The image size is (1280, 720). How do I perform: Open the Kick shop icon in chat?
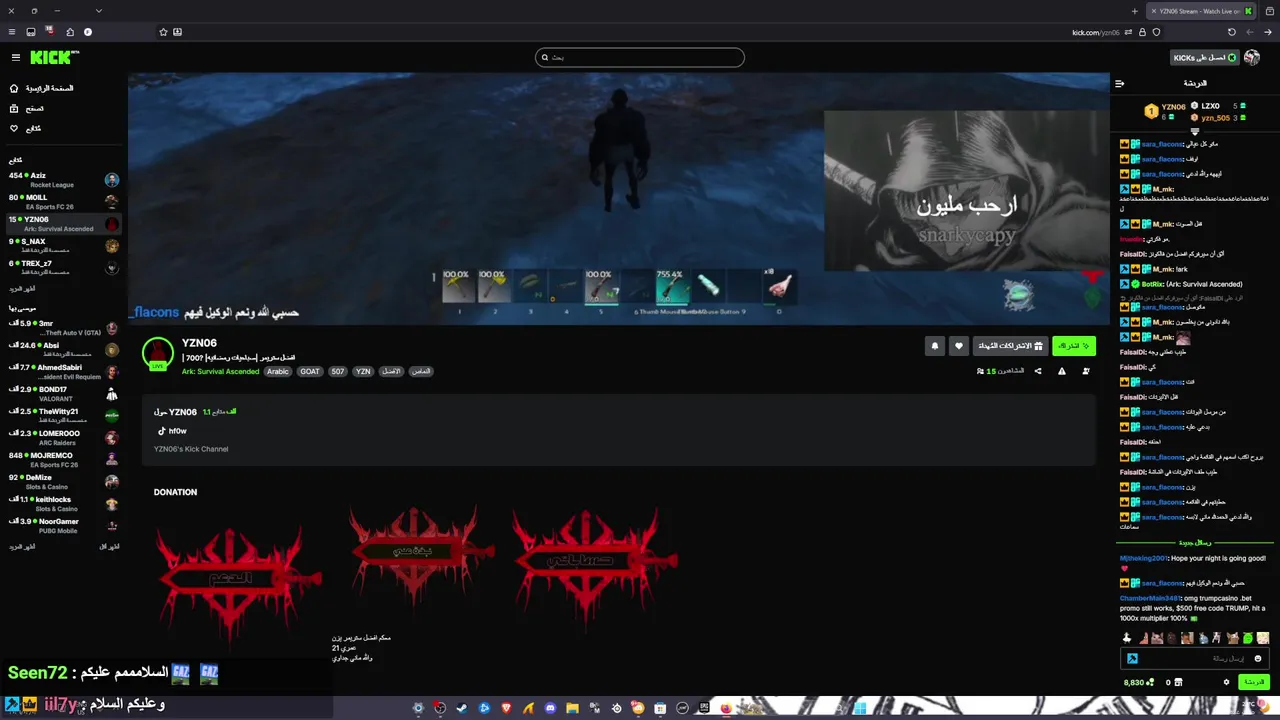1178,682
